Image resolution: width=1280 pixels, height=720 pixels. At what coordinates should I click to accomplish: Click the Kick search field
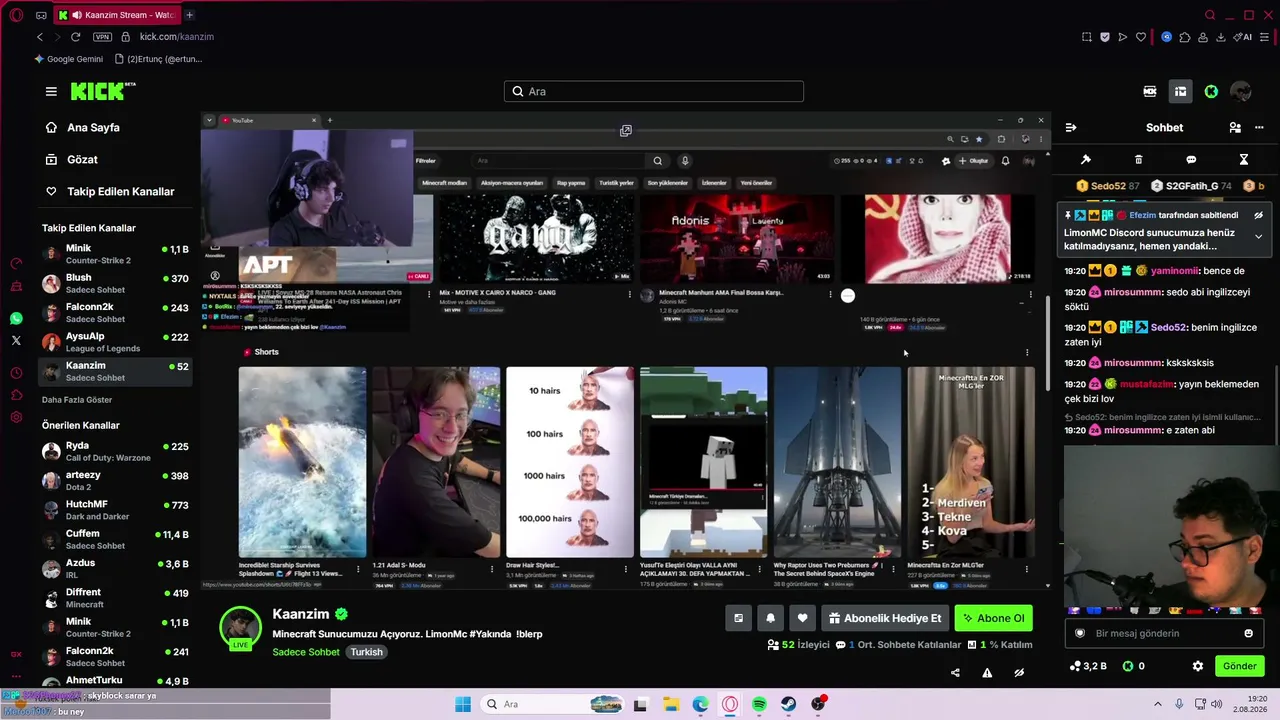pyautogui.click(x=654, y=91)
